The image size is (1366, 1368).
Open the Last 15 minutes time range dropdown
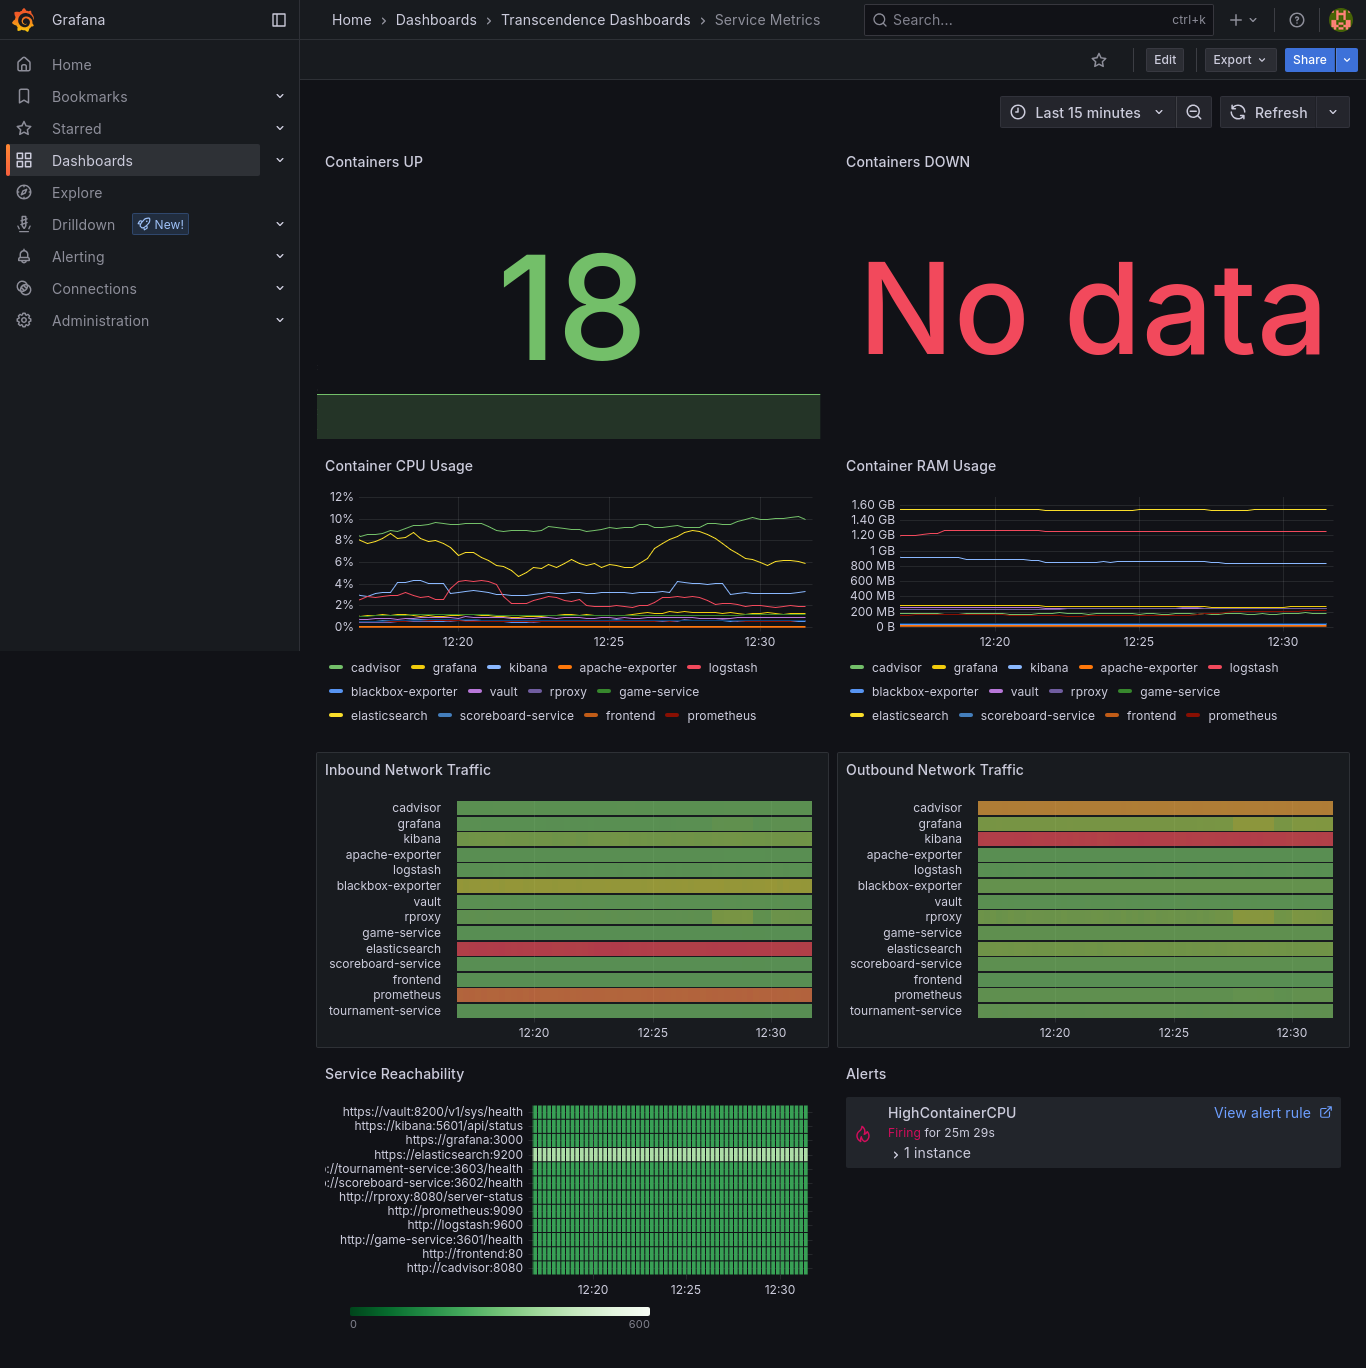click(1088, 112)
